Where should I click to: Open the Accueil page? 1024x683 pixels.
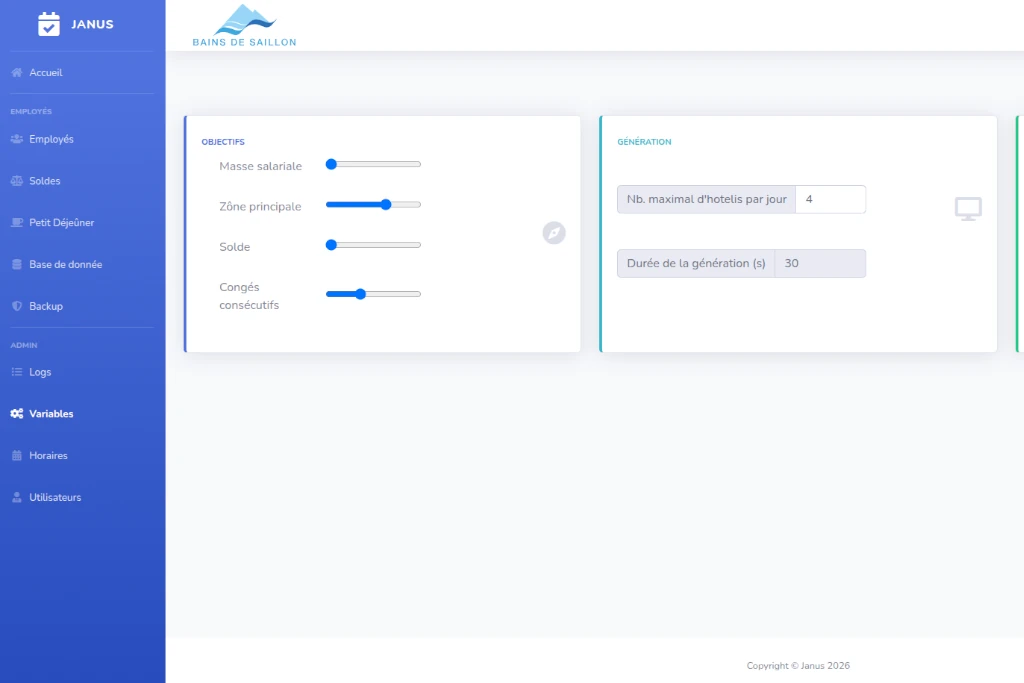point(46,72)
